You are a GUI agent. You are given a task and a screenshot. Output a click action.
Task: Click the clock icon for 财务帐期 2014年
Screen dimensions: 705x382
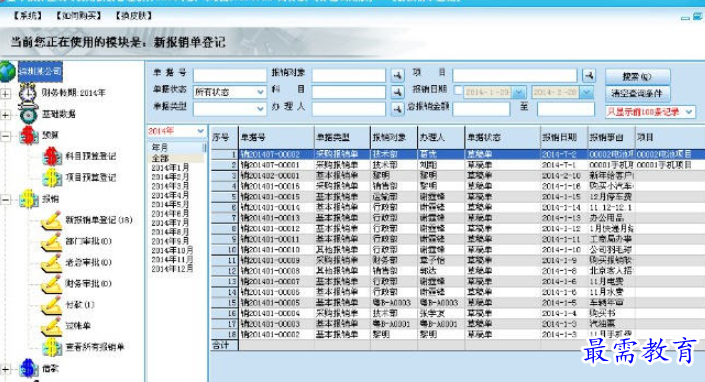point(27,93)
